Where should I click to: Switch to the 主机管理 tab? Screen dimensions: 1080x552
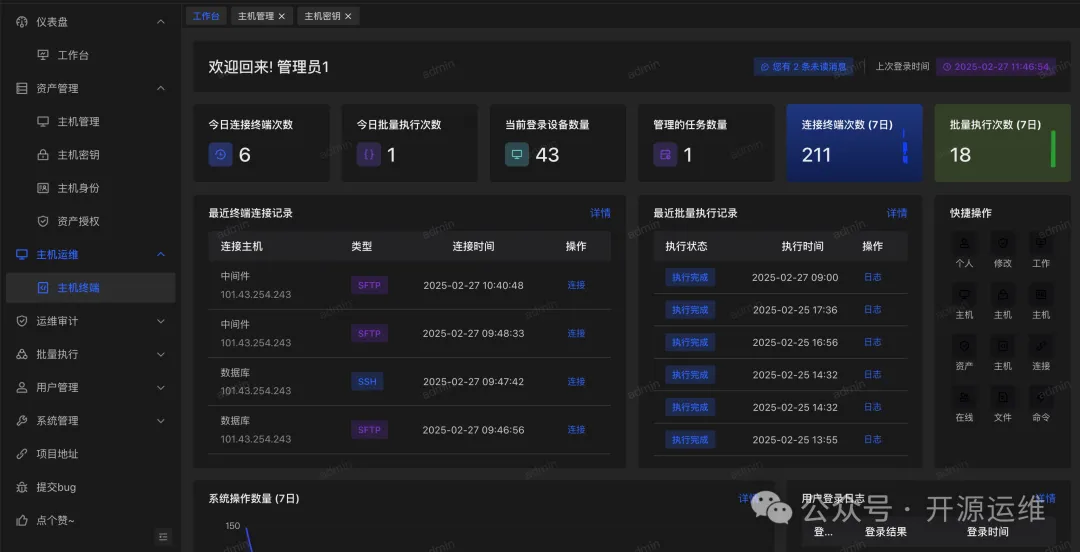255,16
